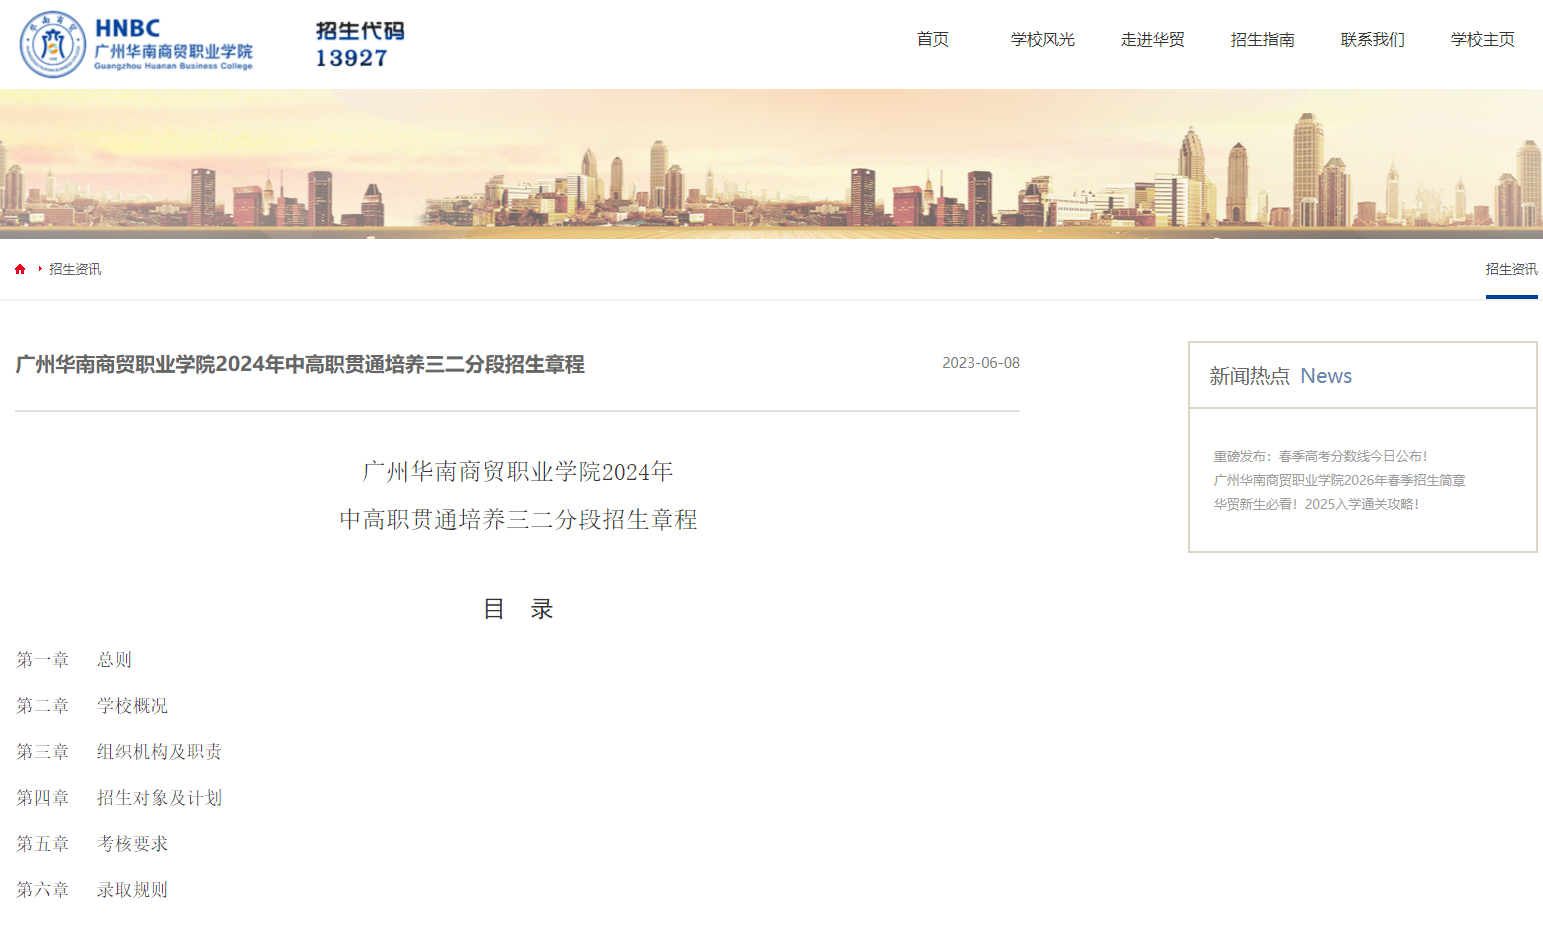
Task: Click the 第一章 总则 table of contents entry
Action: click(x=74, y=659)
